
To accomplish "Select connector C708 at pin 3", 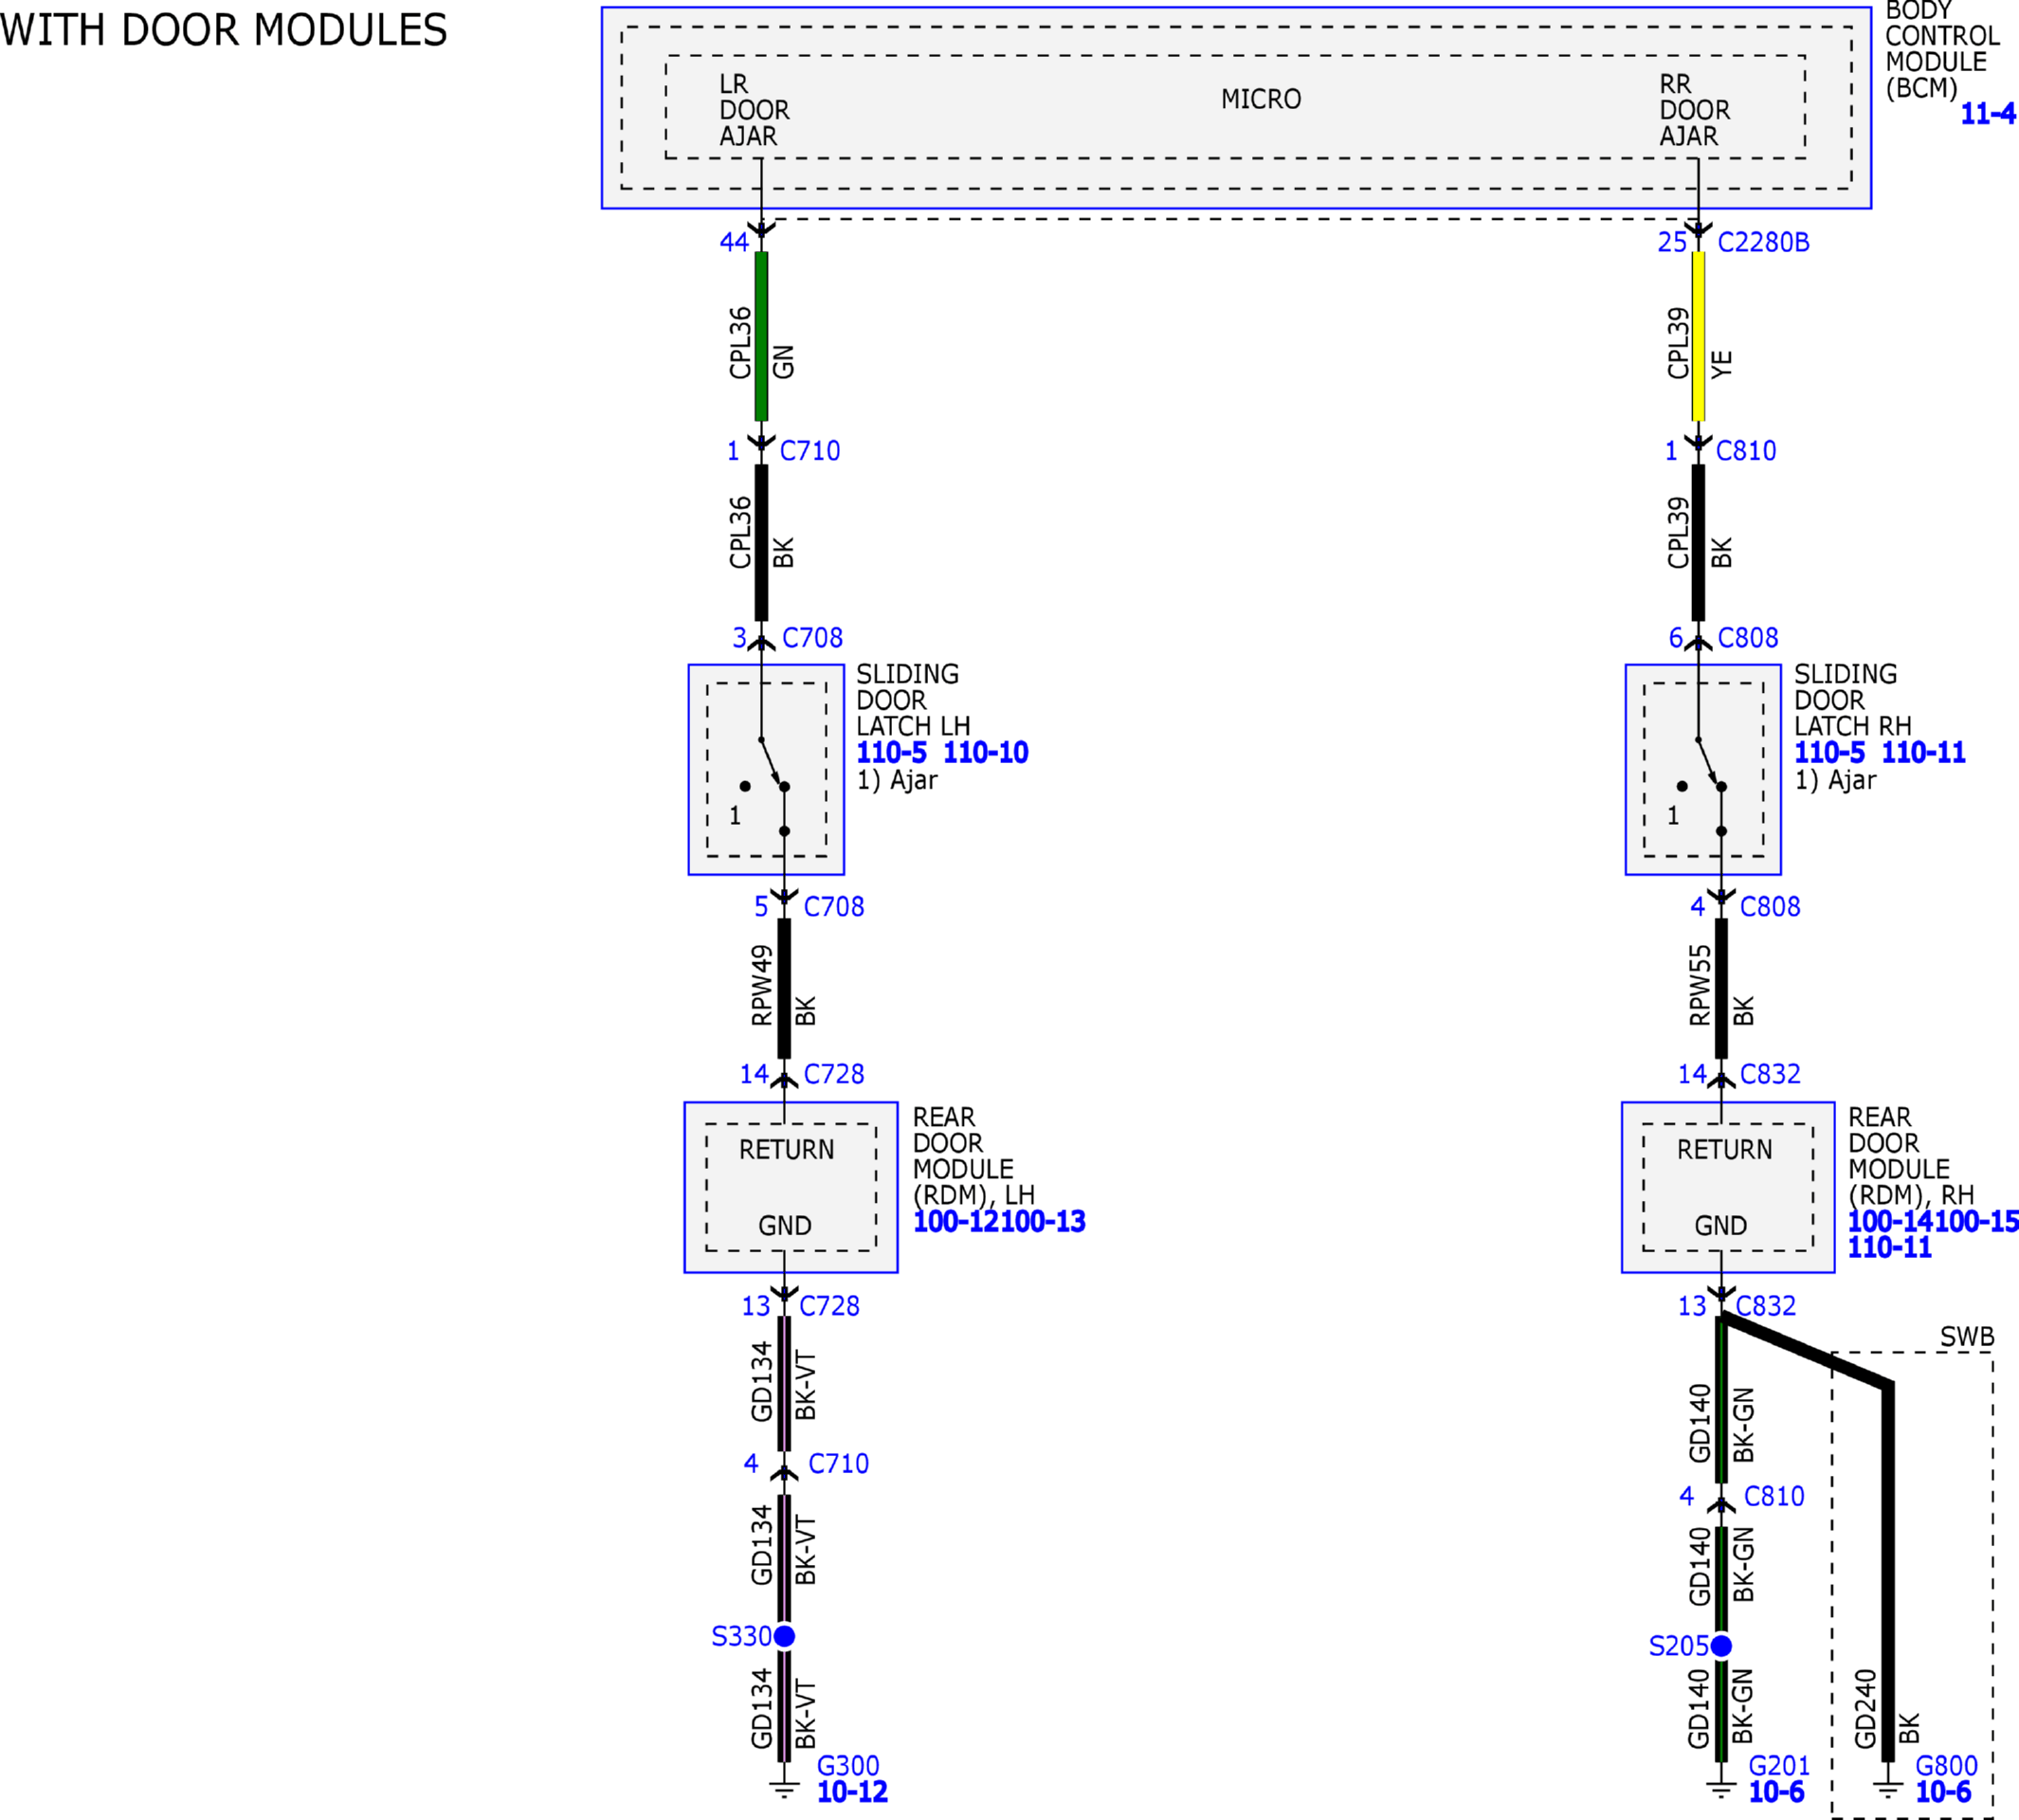I will pos(812,638).
